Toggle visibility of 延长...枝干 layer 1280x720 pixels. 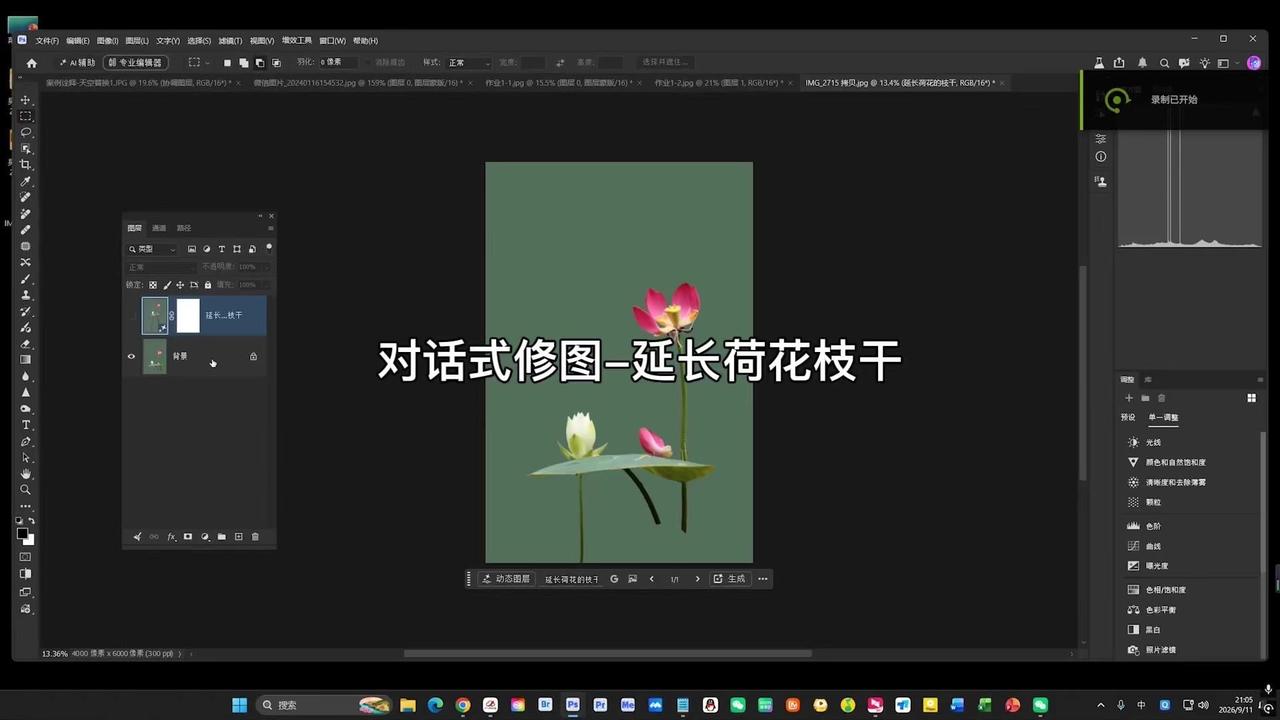click(131, 315)
